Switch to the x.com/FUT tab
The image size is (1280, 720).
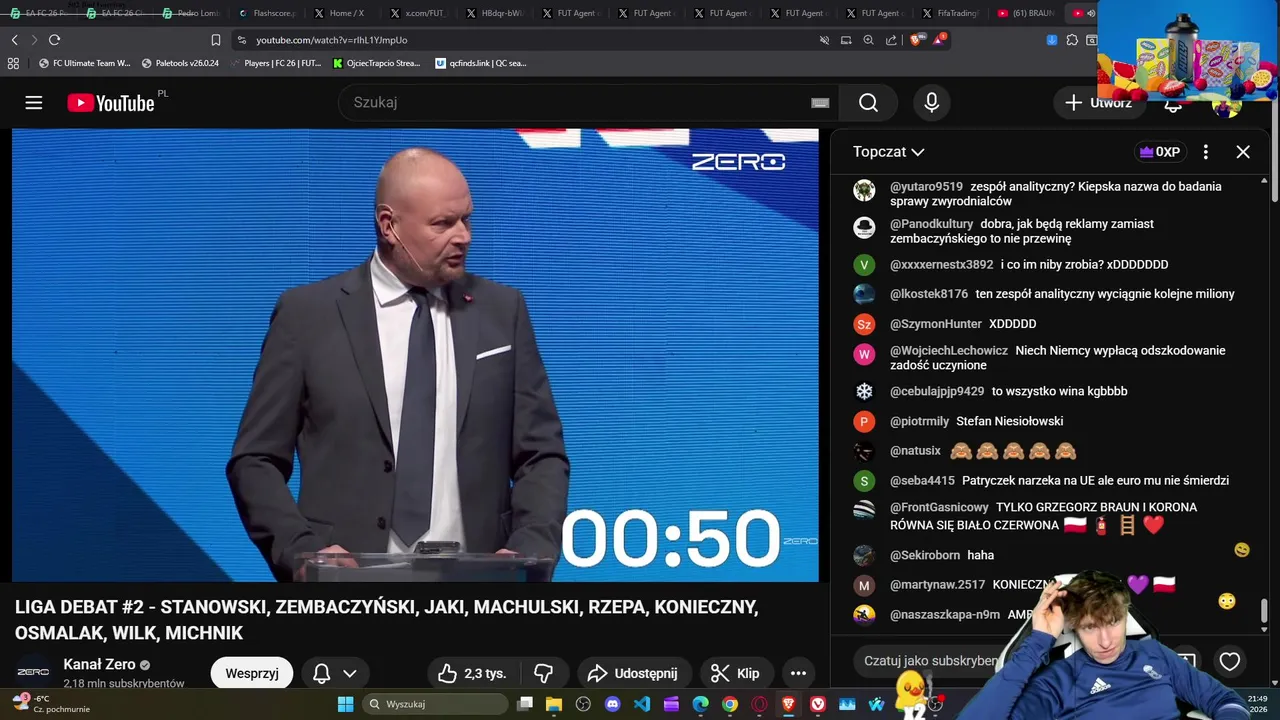click(x=418, y=13)
